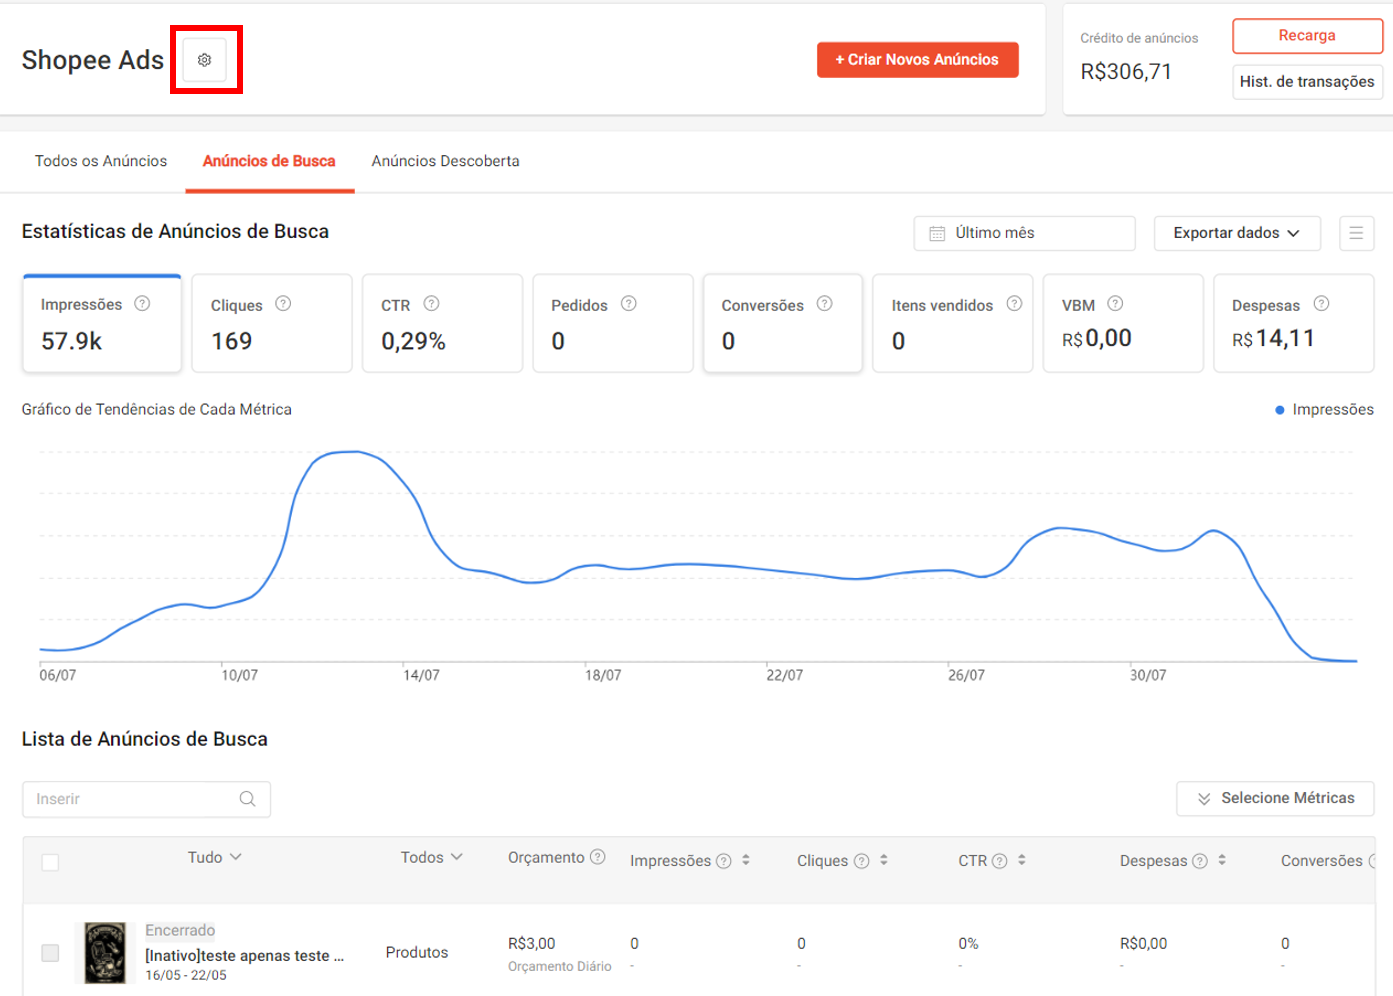Viewport: 1393px width, 996px height.
Task: Open Shopee Ads settings gear icon
Action: pos(205,60)
